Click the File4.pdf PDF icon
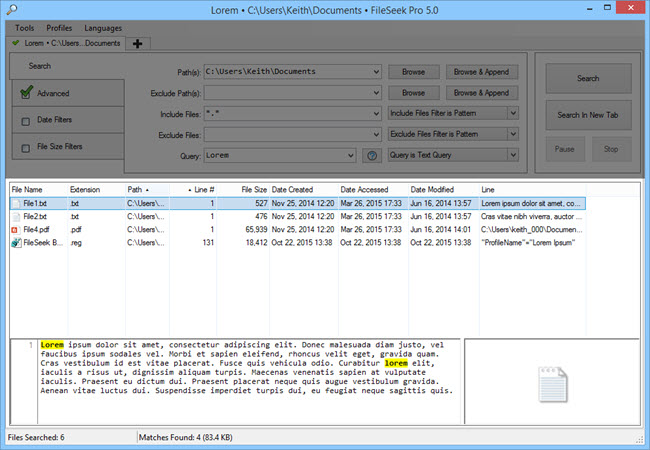 tap(16, 230)
